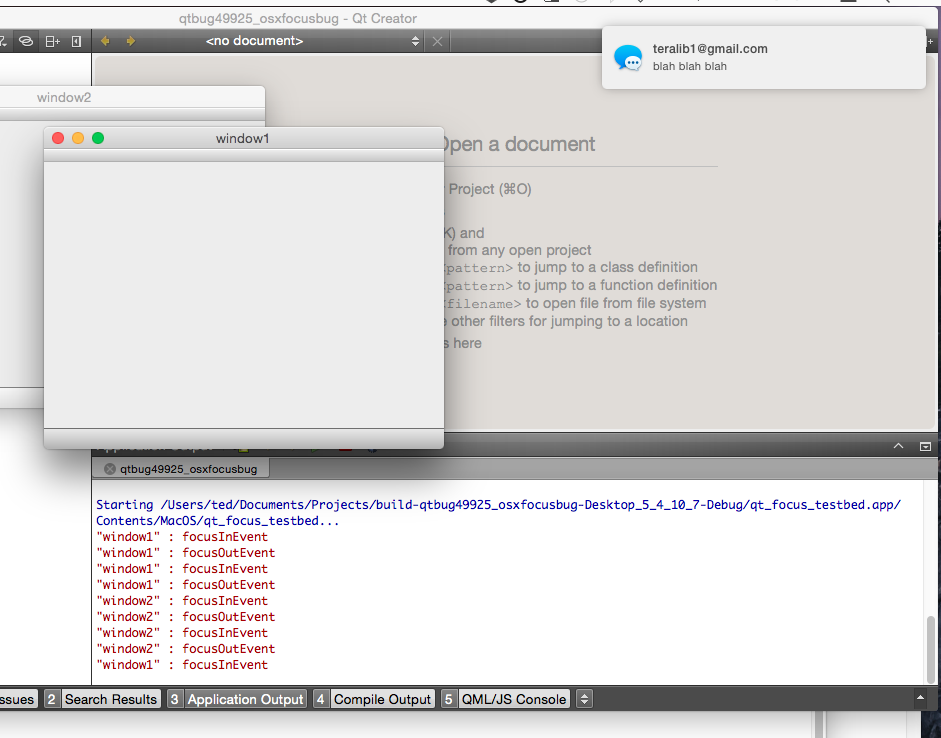The height and width of the screenshot is (738, 941).
Task: Click the split sidebar icon
Action: click(53, 41)
